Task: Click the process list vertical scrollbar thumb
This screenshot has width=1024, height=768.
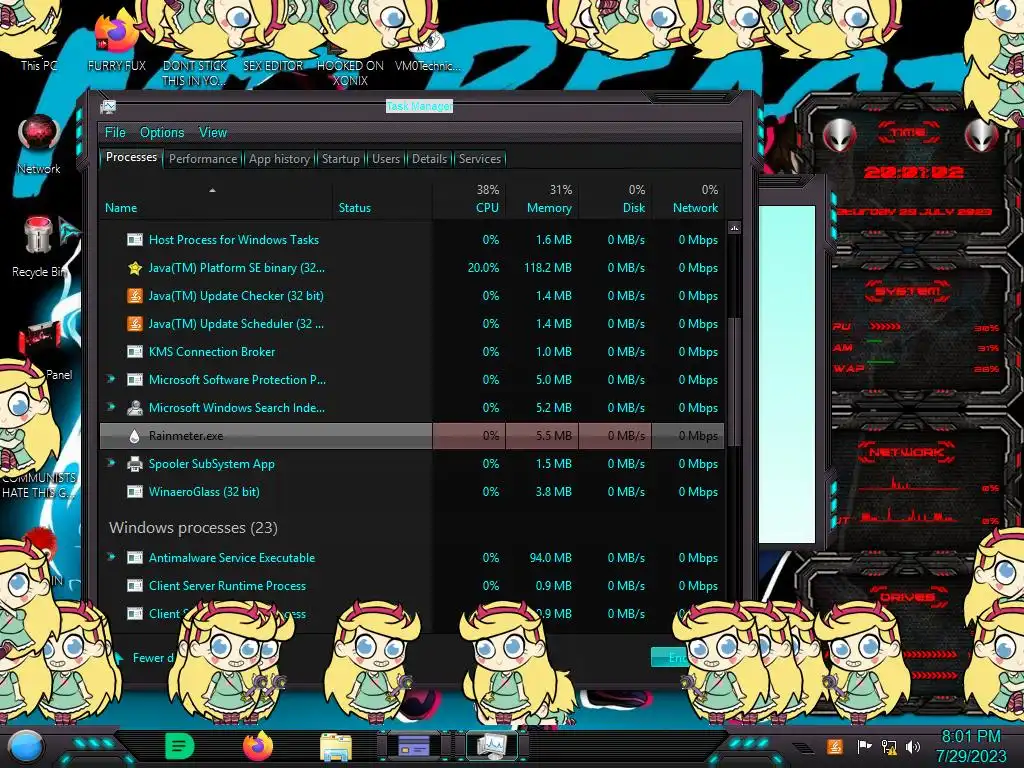Action: [x=734, y=382]
